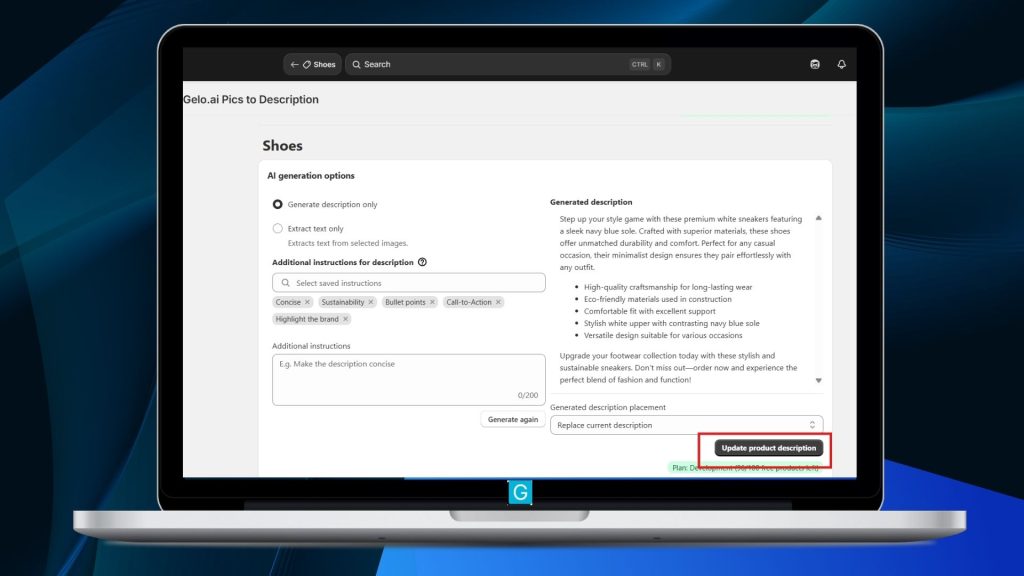Select Generate description only option
The height and width of the screenshot is (576, 1024).
278,204
